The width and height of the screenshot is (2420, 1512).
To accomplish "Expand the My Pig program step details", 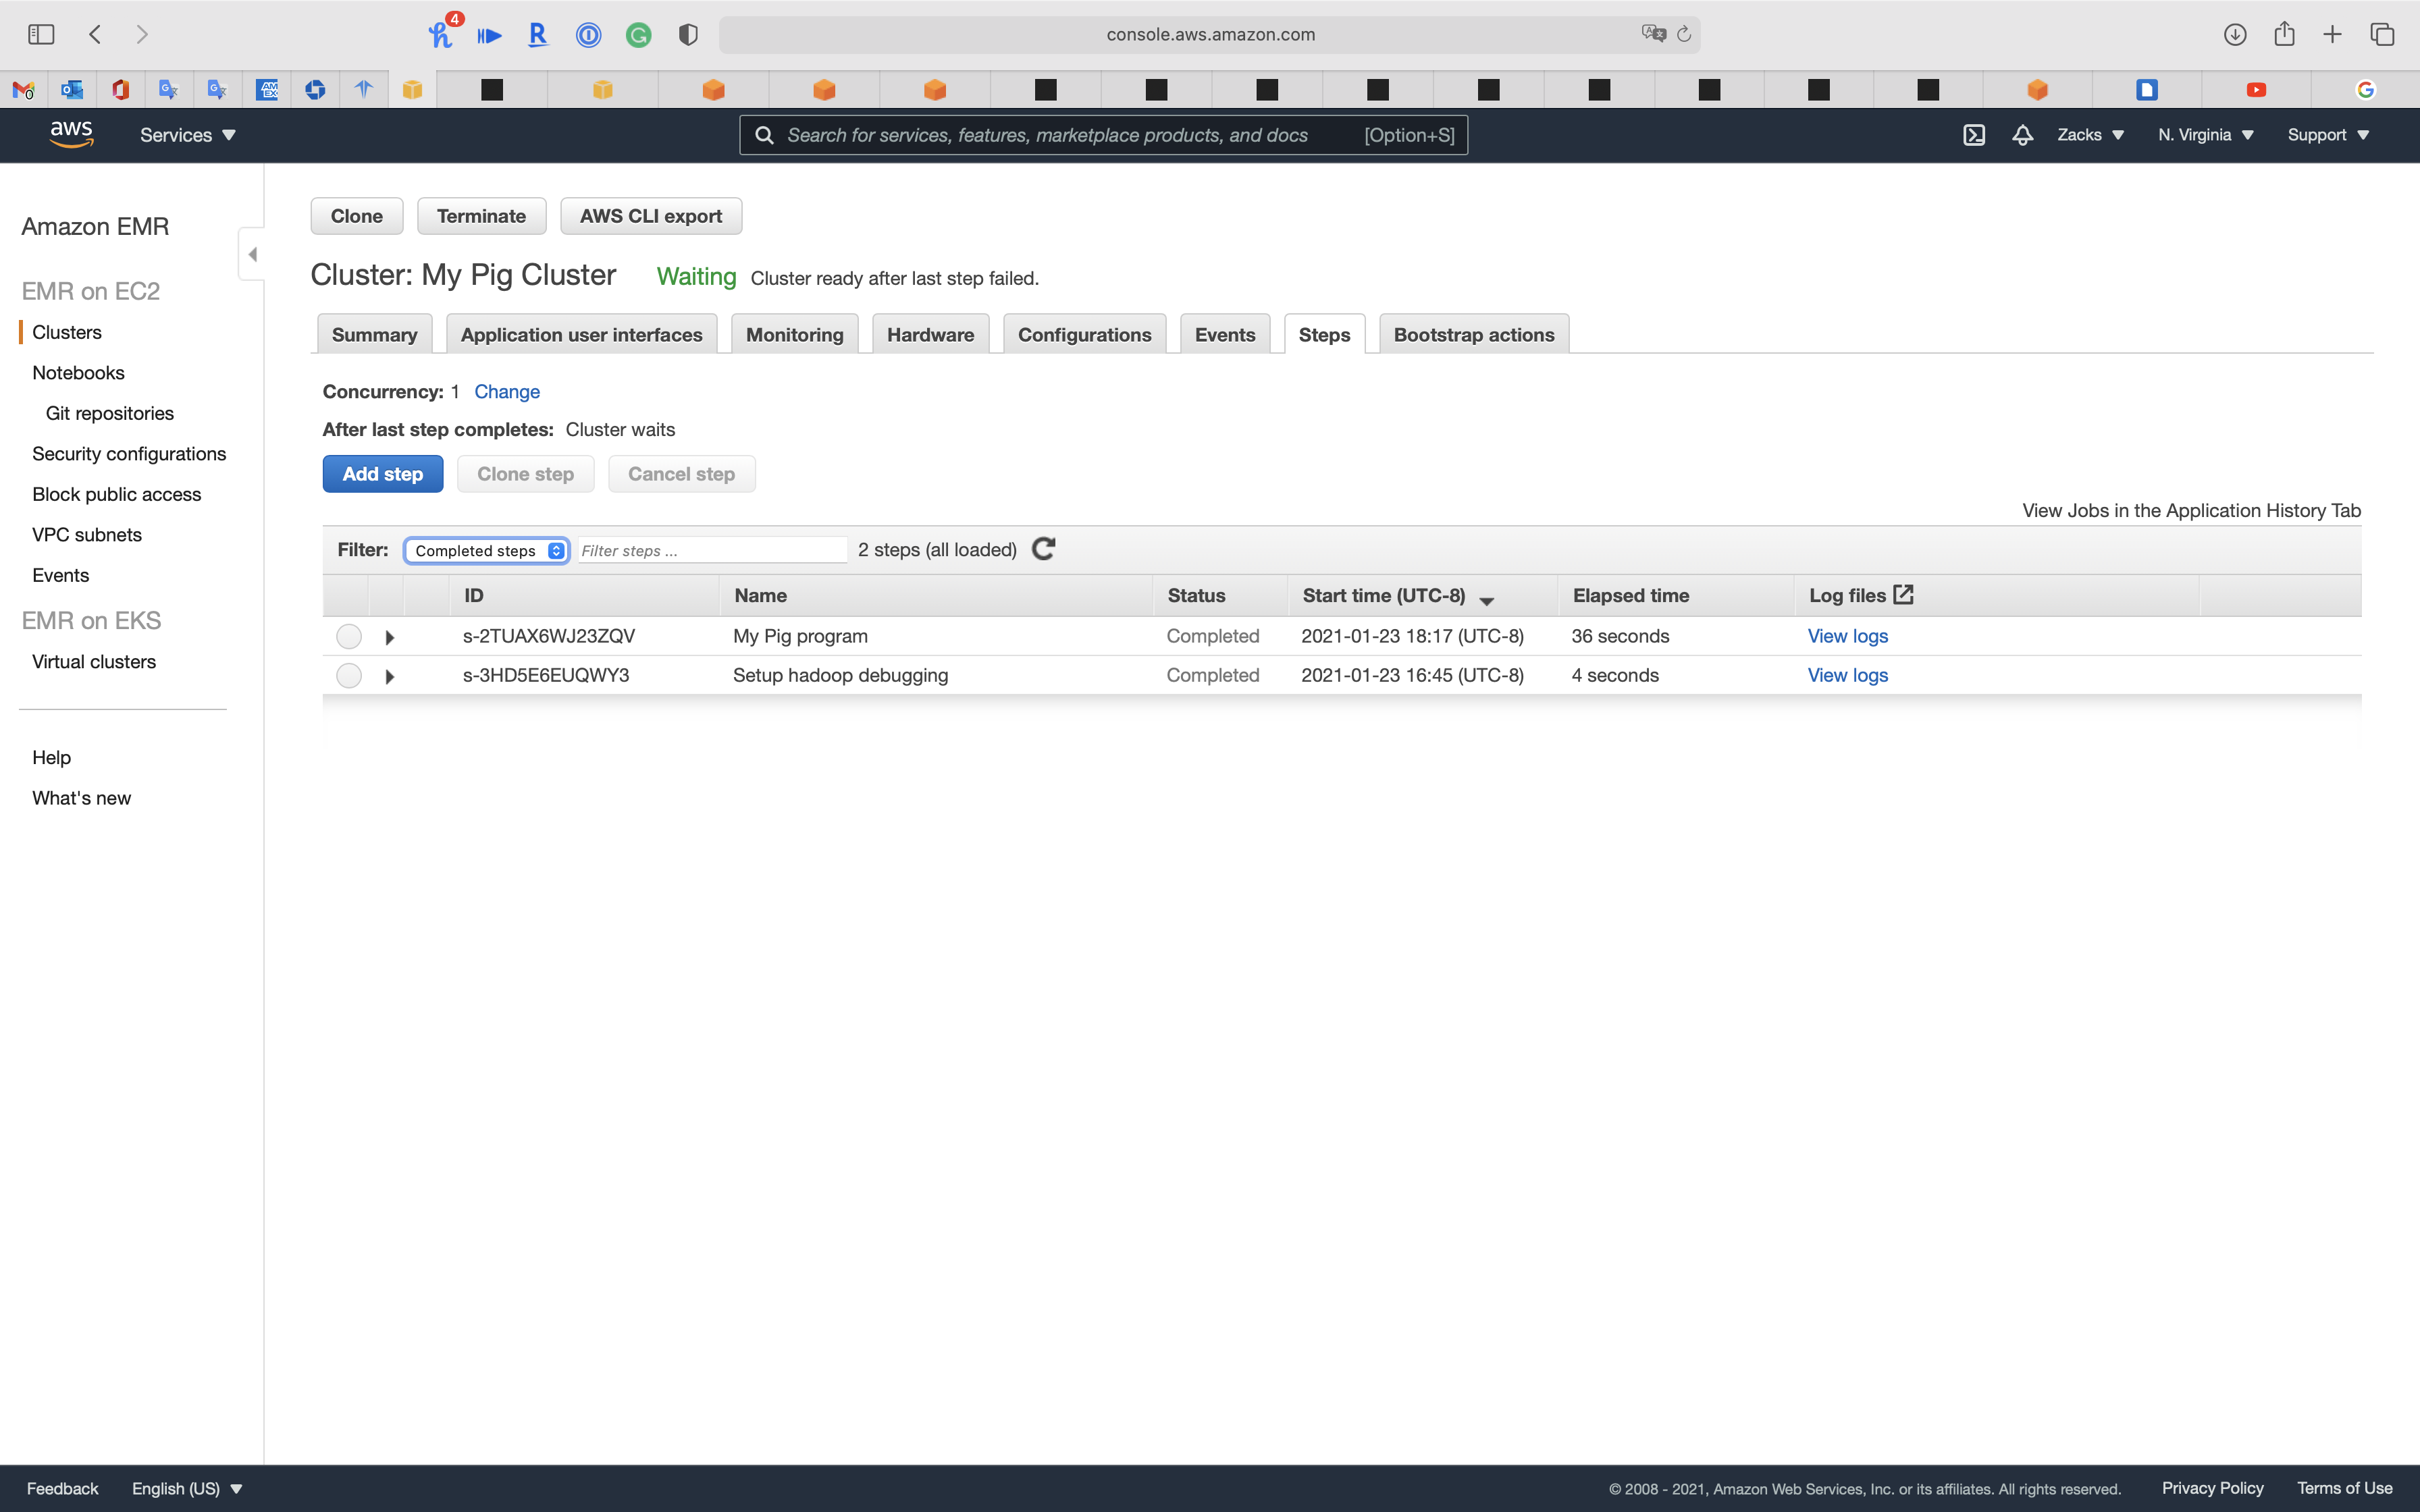I will 390,637.
